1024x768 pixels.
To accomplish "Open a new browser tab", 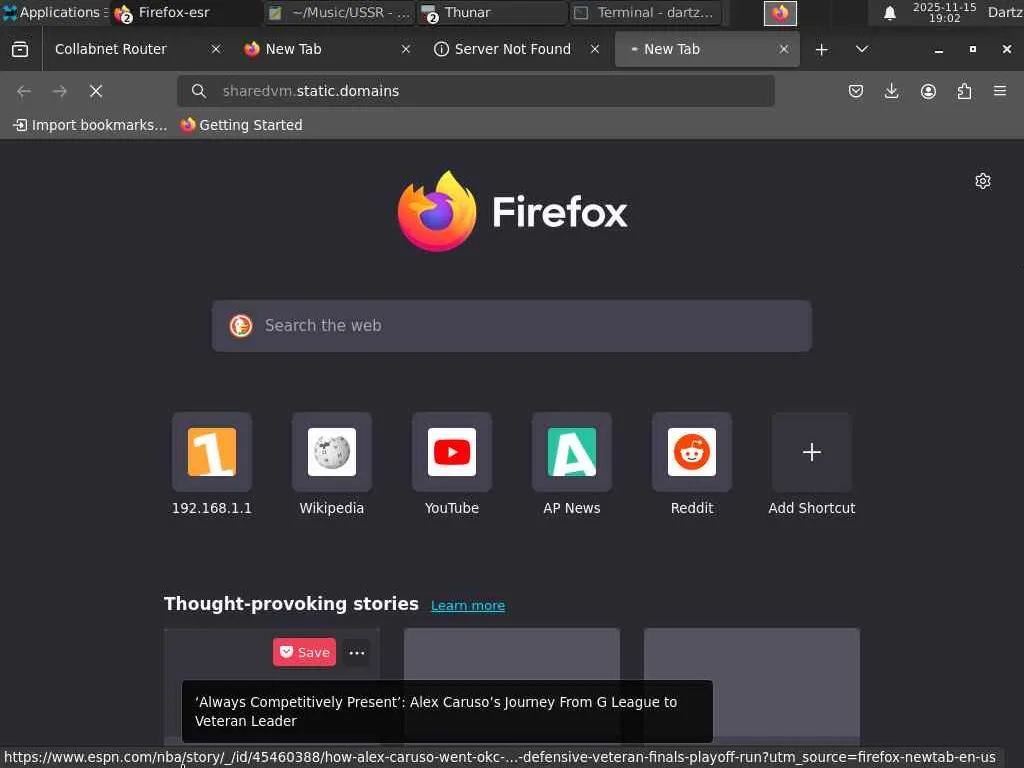I will click(x=822, y=50).
